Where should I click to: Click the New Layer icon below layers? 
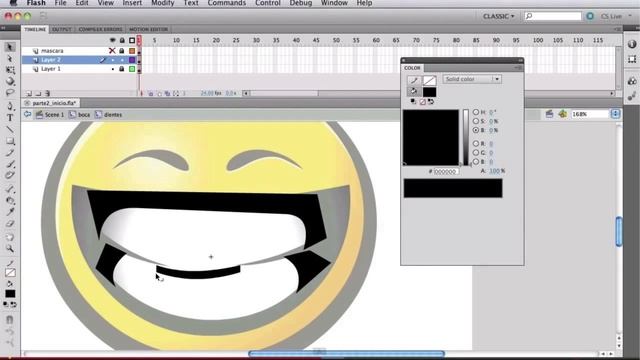[x=29, y=93]
